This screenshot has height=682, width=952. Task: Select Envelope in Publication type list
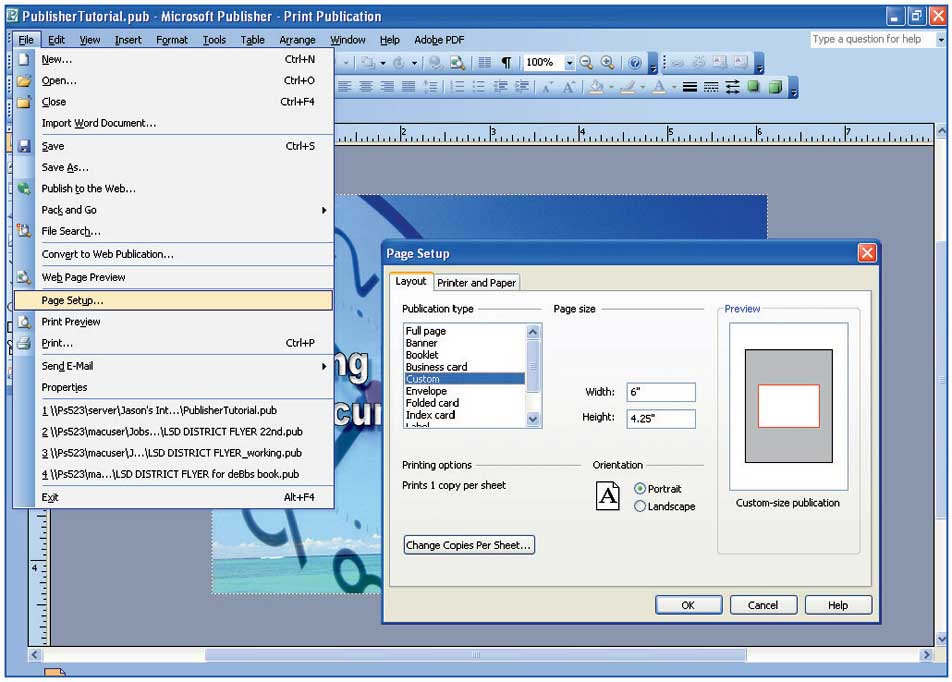(x=464, y=391)
